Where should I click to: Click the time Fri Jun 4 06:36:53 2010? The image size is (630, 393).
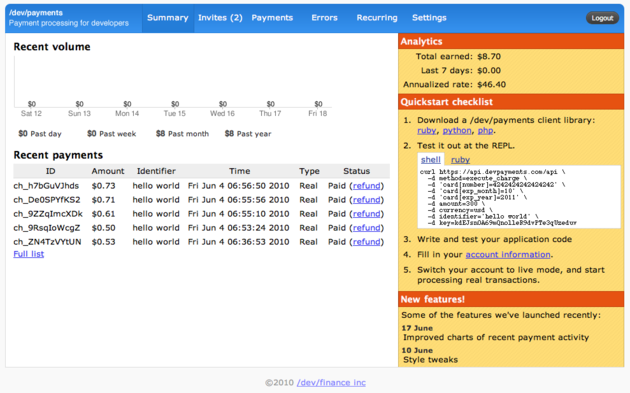pyautogui.click(x=238, y=242)
